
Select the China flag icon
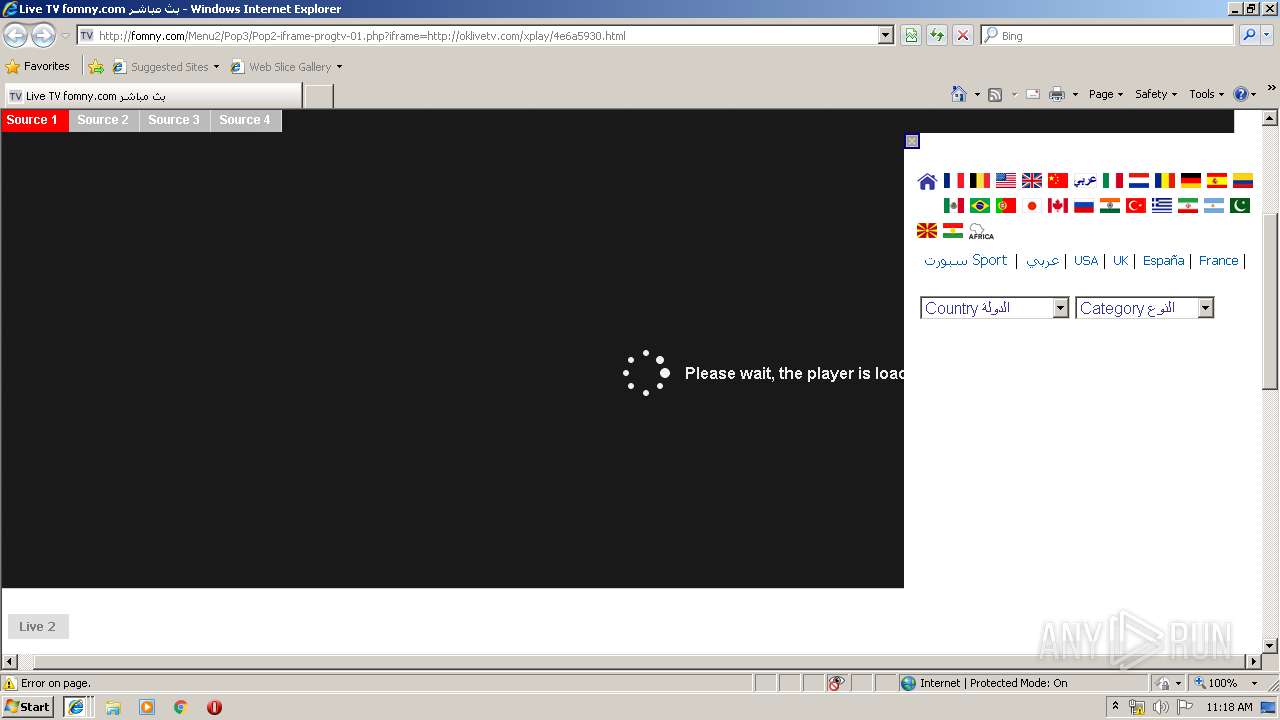tap(1058, 181)
